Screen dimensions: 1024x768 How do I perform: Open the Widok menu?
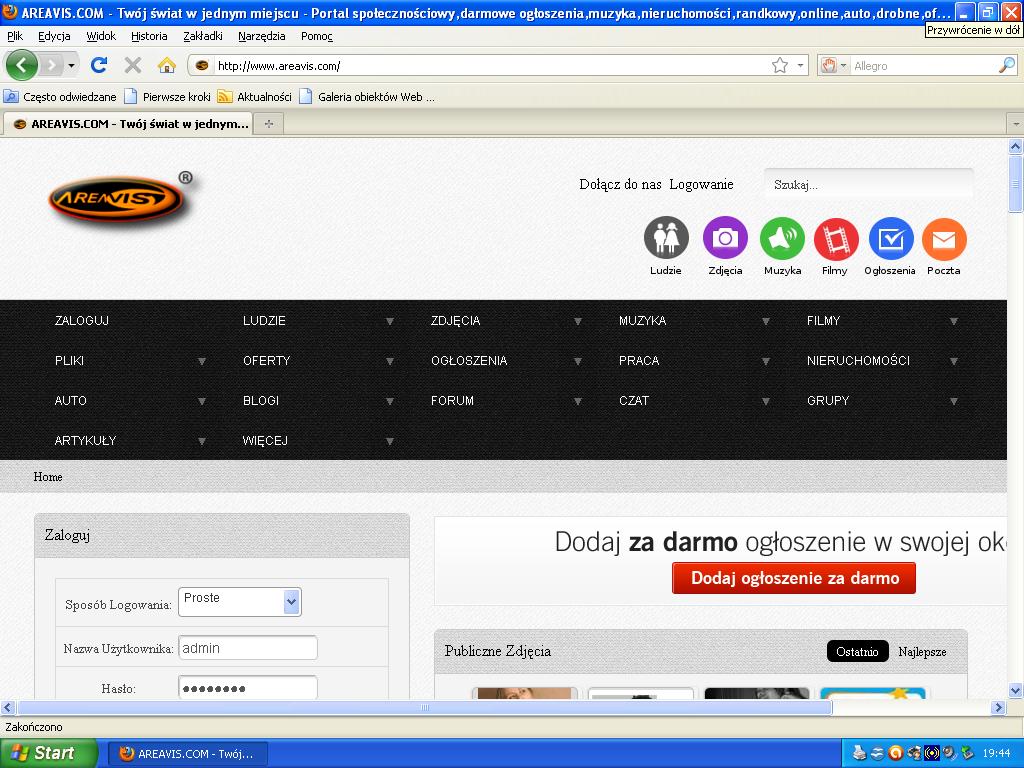(x=101, y=36)
